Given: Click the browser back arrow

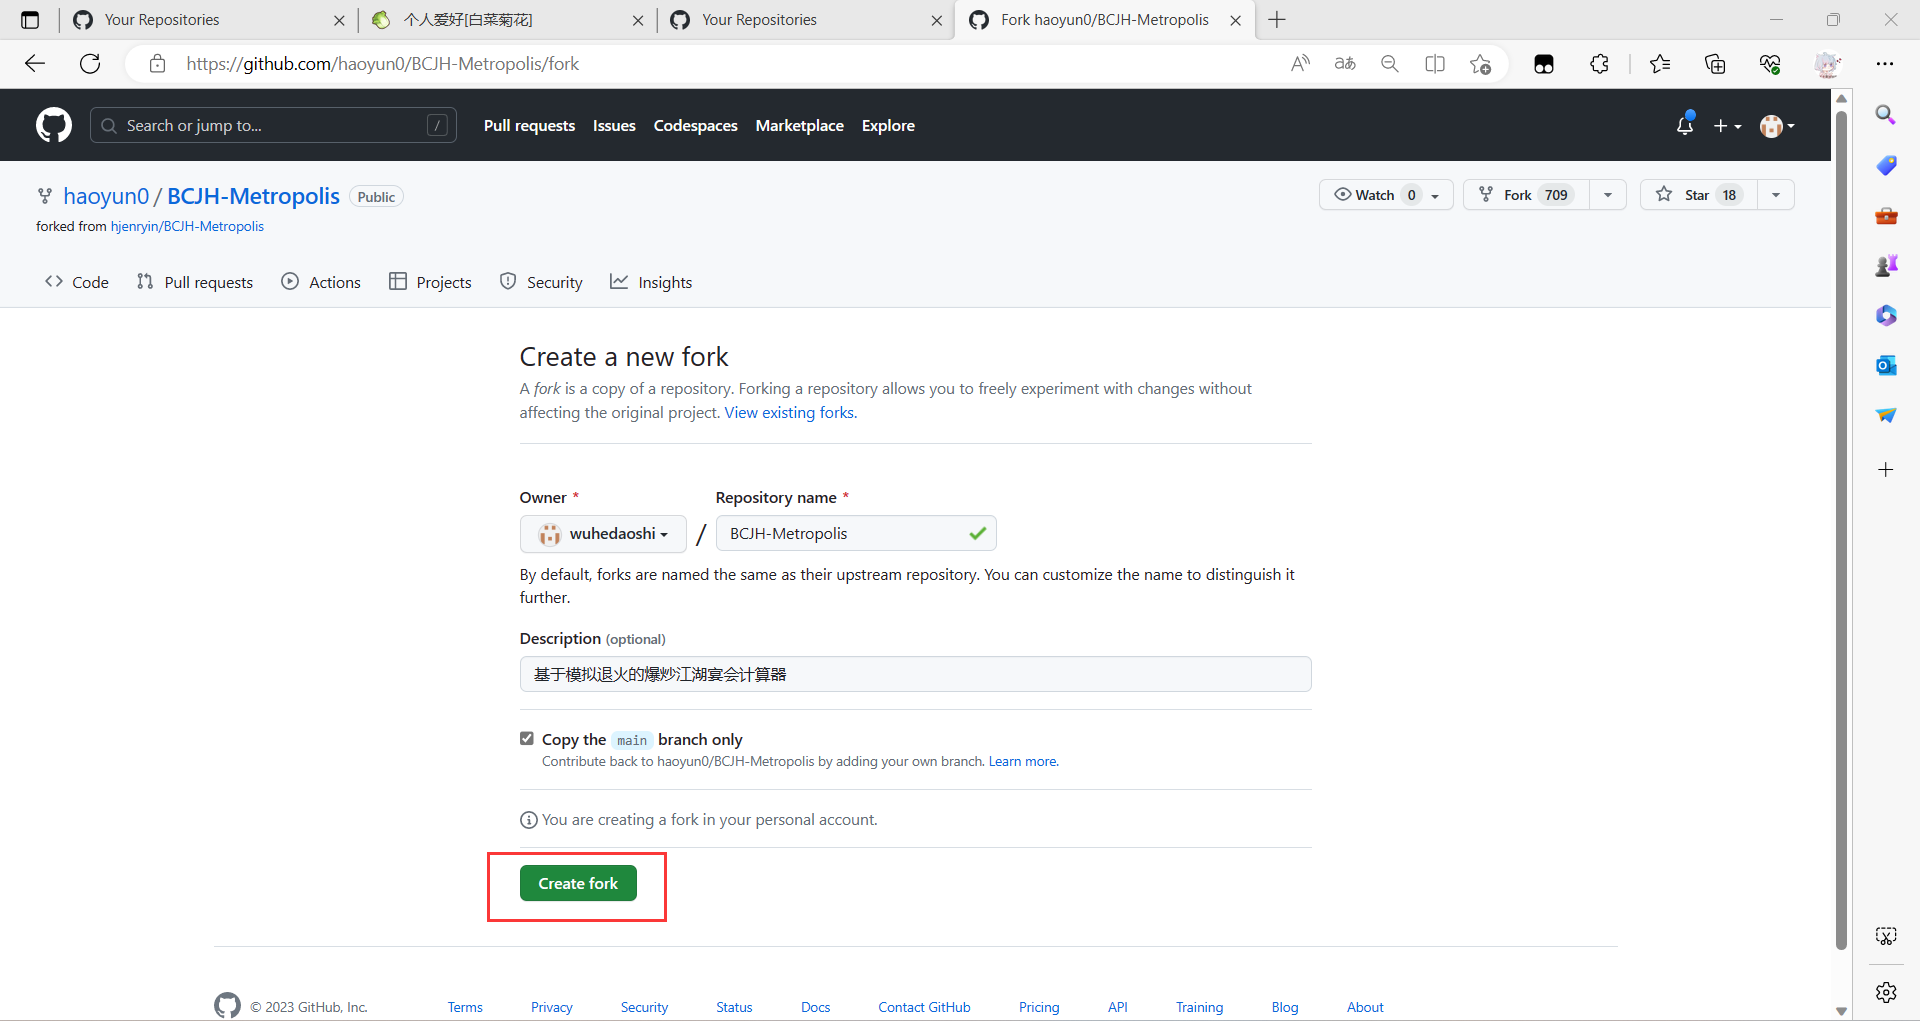Looking at the screenshot, I should click(35, 64).
